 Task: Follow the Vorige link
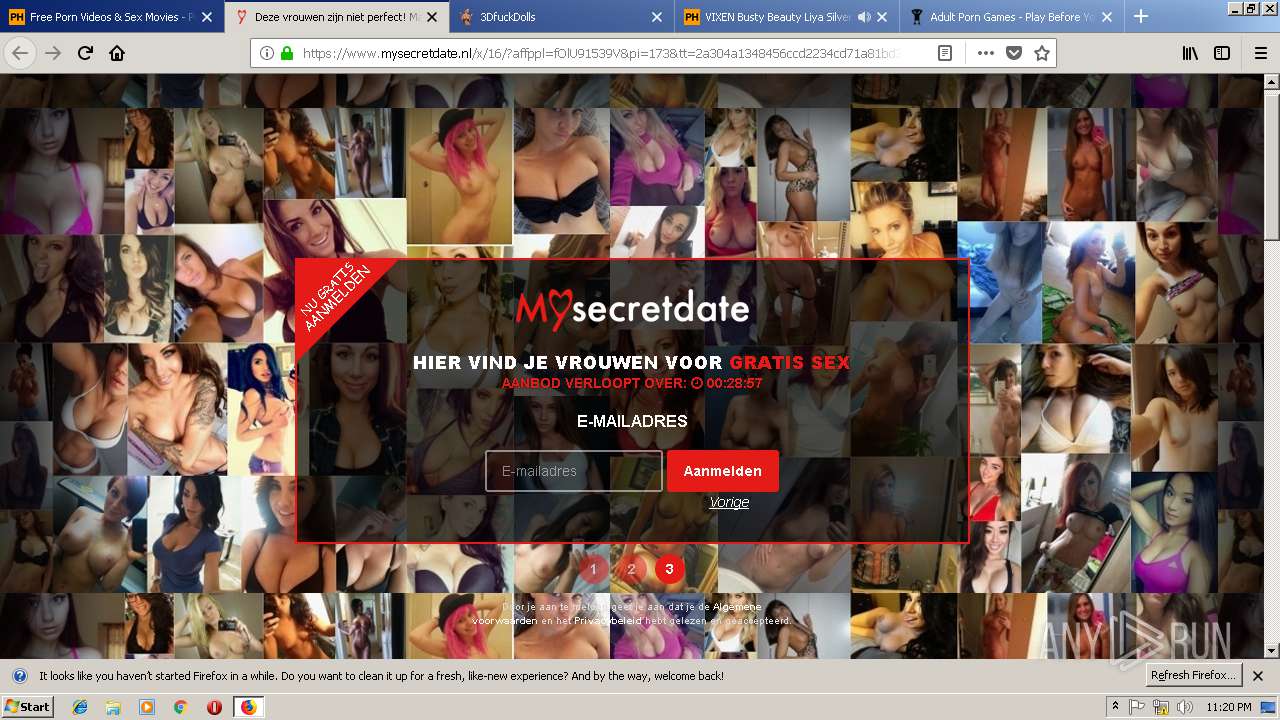pyautogui.click(x=729, y=502)
